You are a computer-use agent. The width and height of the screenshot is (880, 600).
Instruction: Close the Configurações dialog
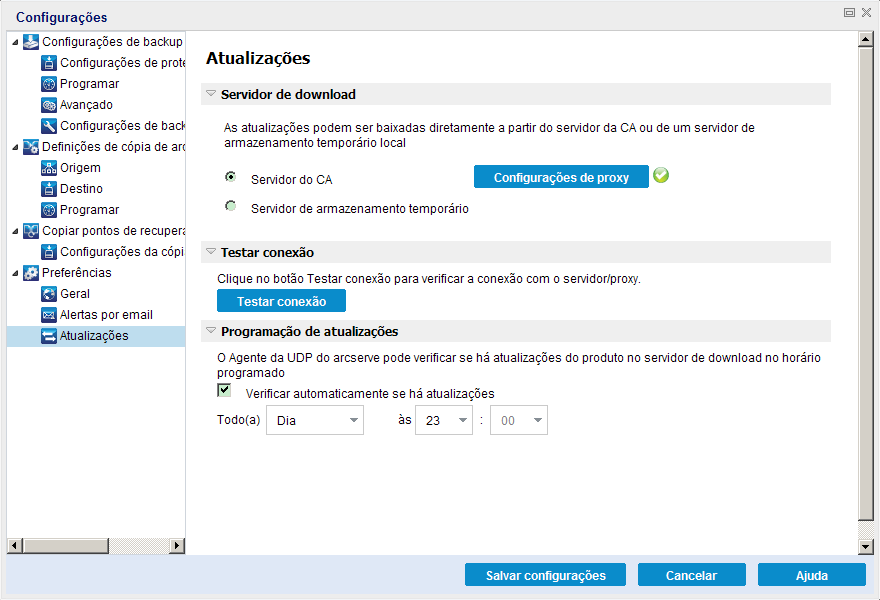(x=867, y=12)
